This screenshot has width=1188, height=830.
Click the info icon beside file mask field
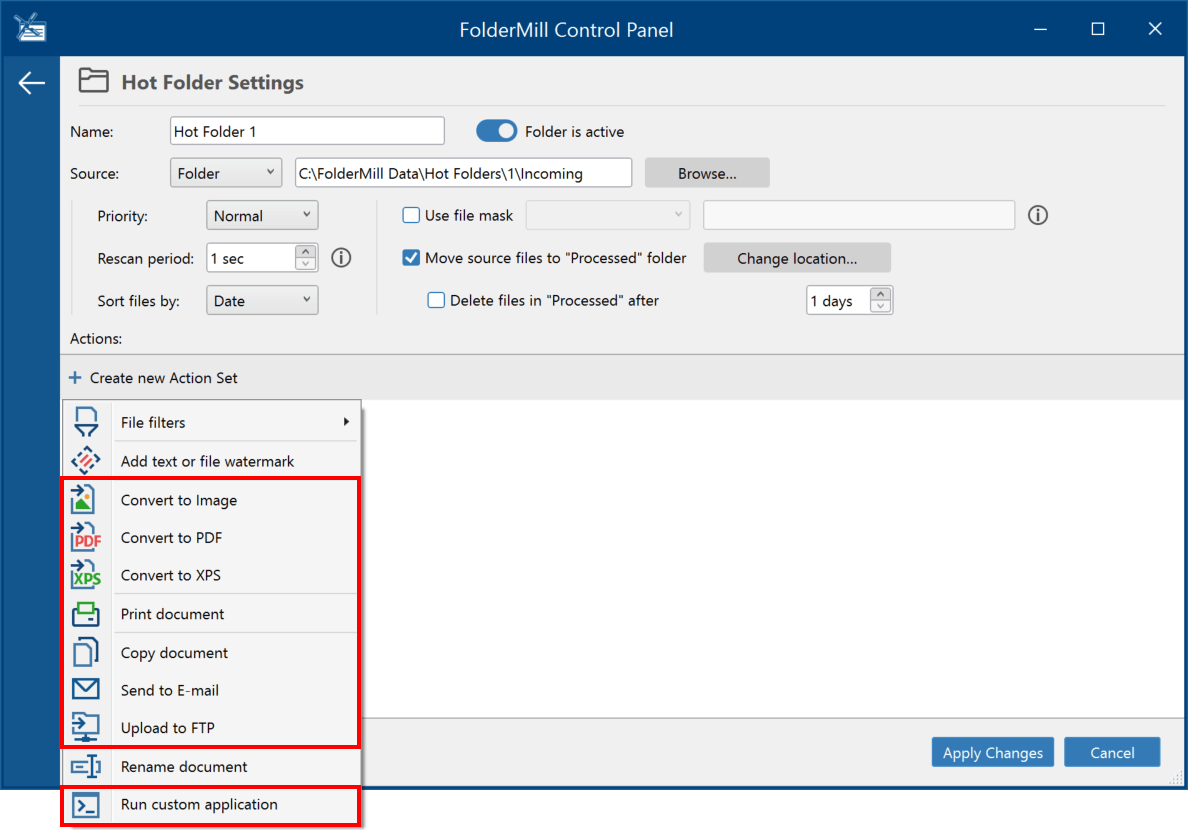click(1038, 215)
